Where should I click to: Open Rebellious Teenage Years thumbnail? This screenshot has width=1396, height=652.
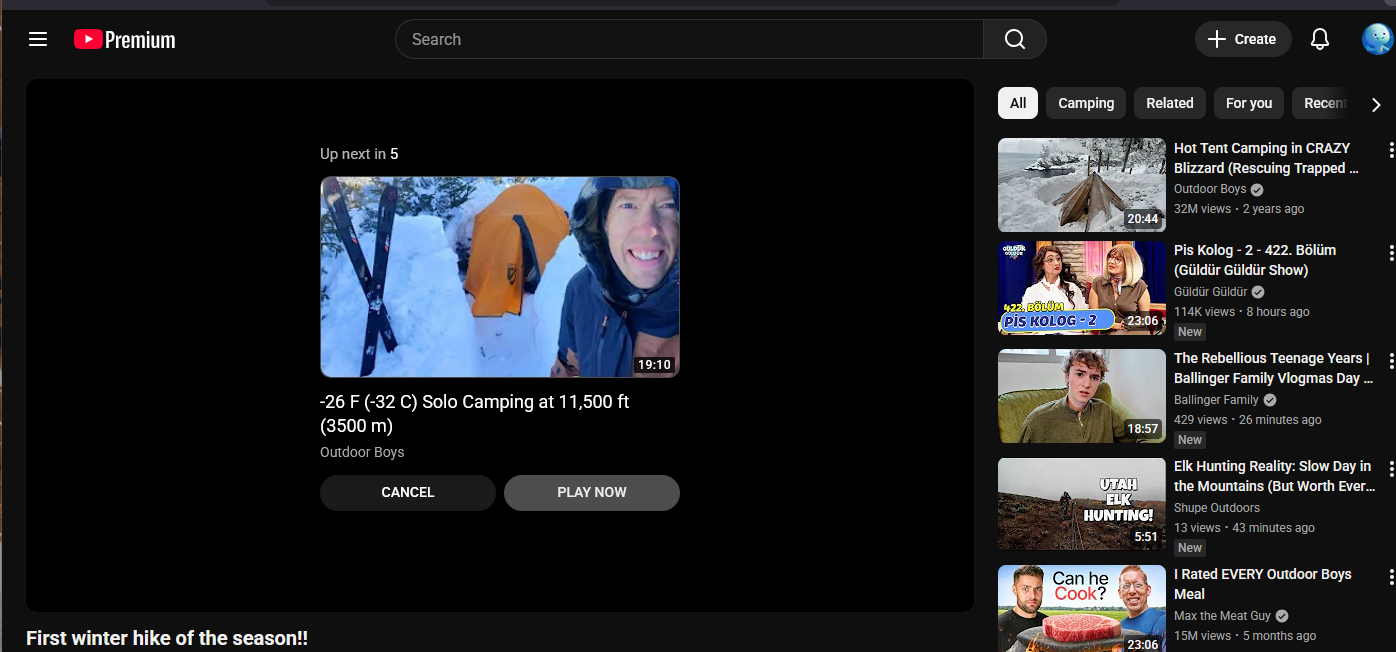[x=1082, y=396]
